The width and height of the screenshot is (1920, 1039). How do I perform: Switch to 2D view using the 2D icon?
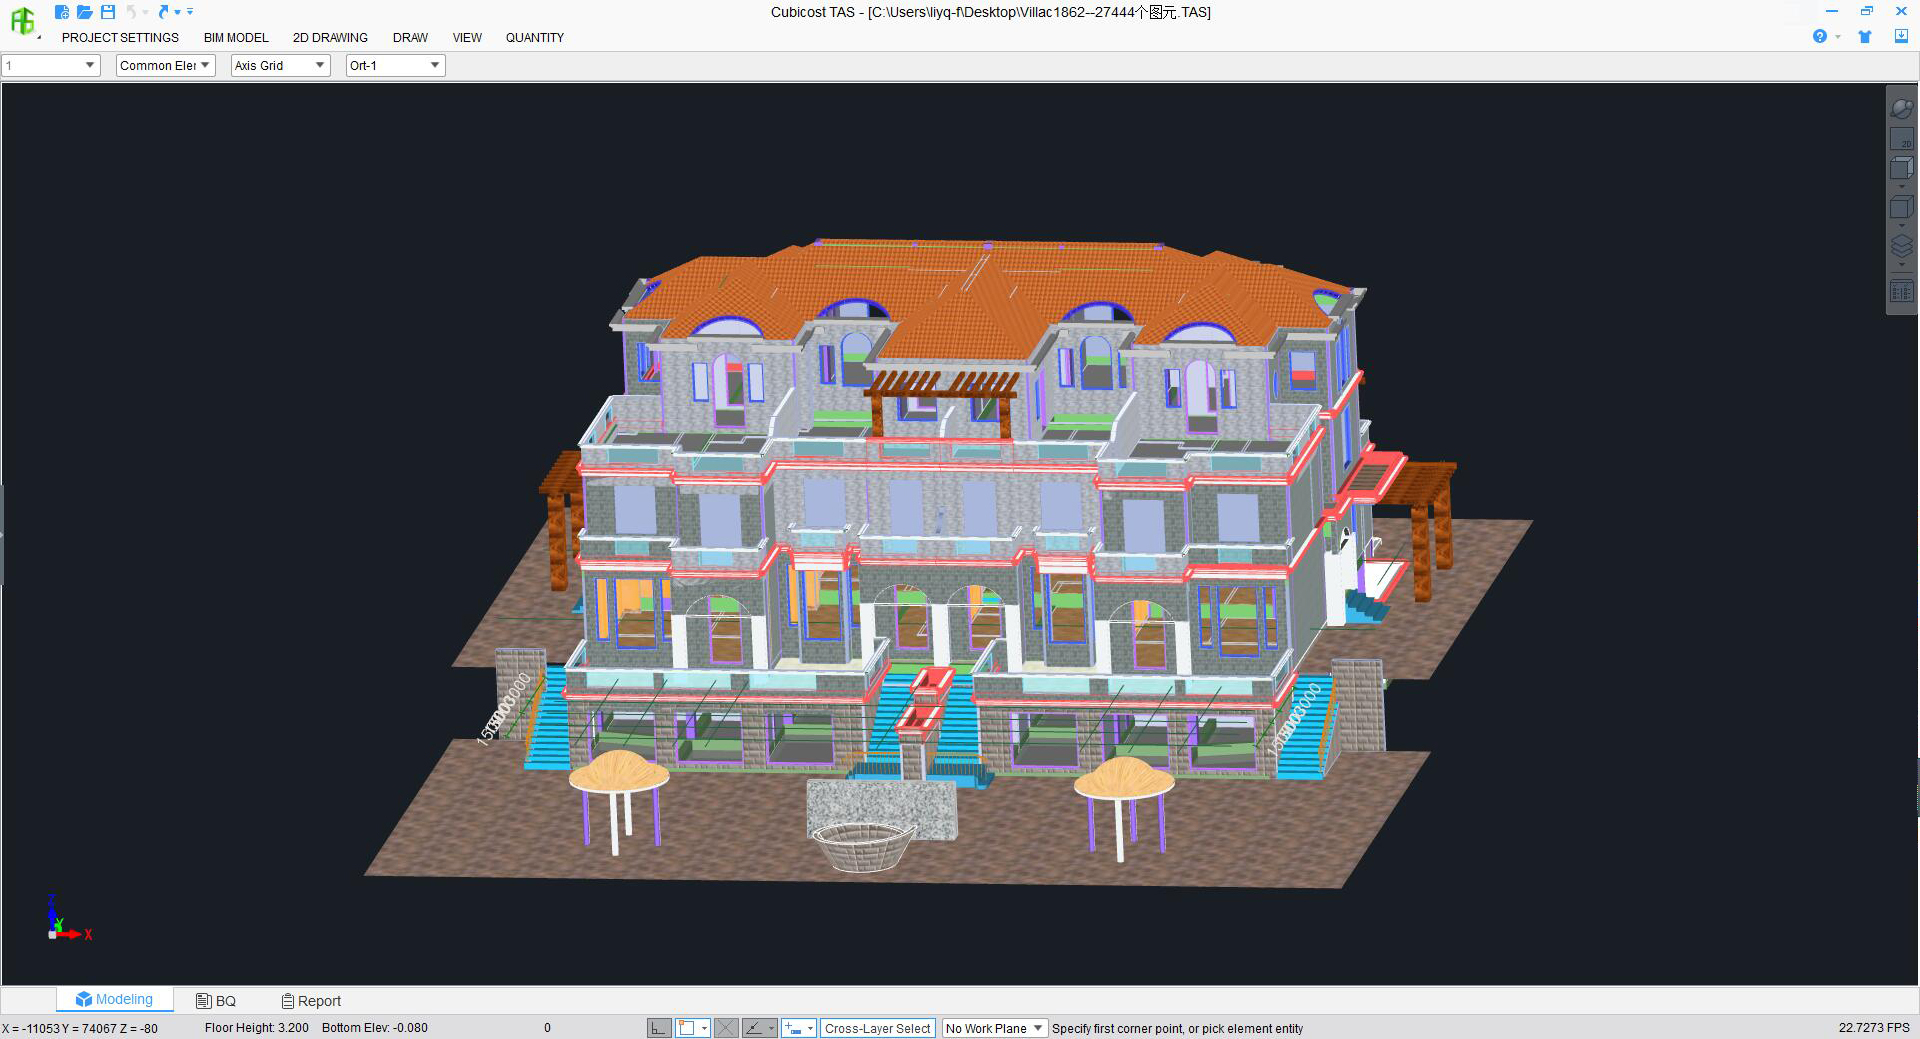(x=1901, y=139)
